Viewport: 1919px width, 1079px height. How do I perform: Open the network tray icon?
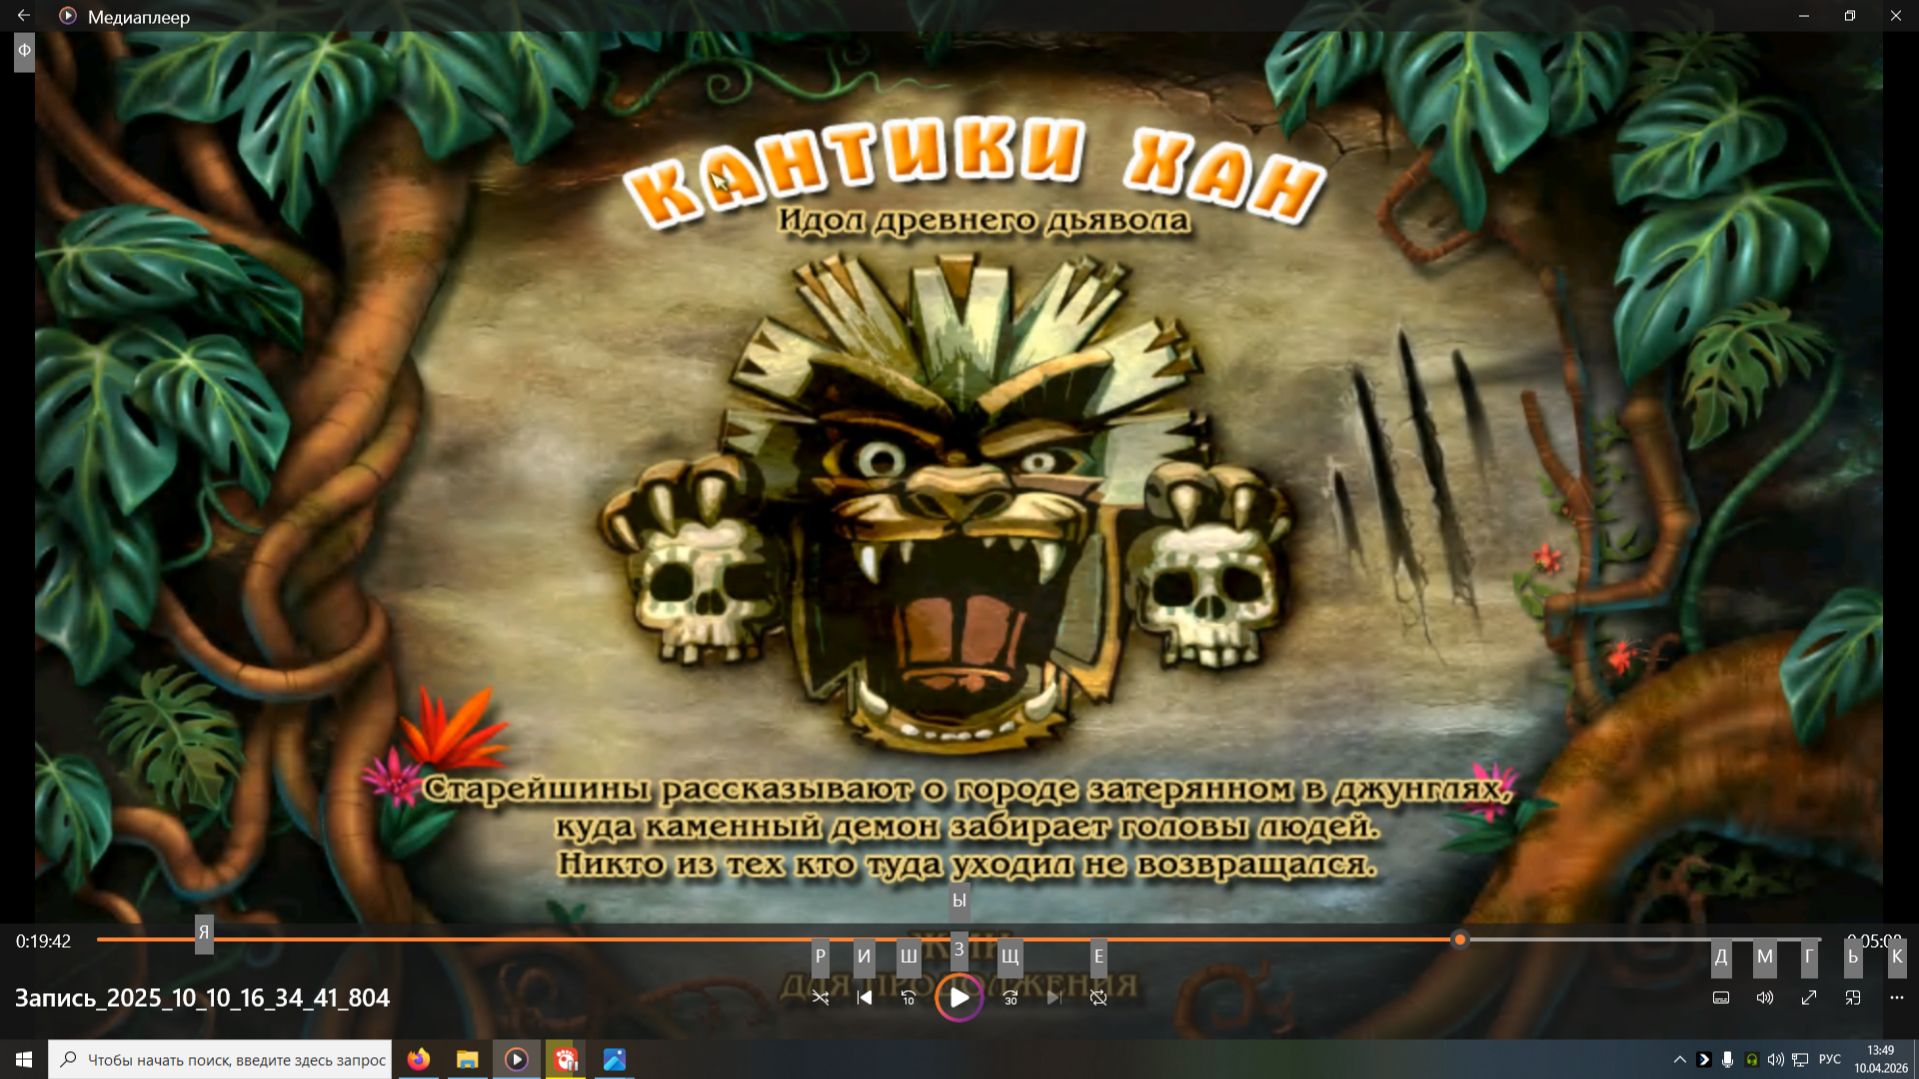tap(1800, 1059)
